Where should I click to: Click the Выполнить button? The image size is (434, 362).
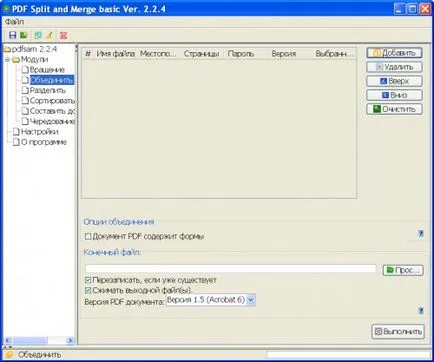point(398,332)
